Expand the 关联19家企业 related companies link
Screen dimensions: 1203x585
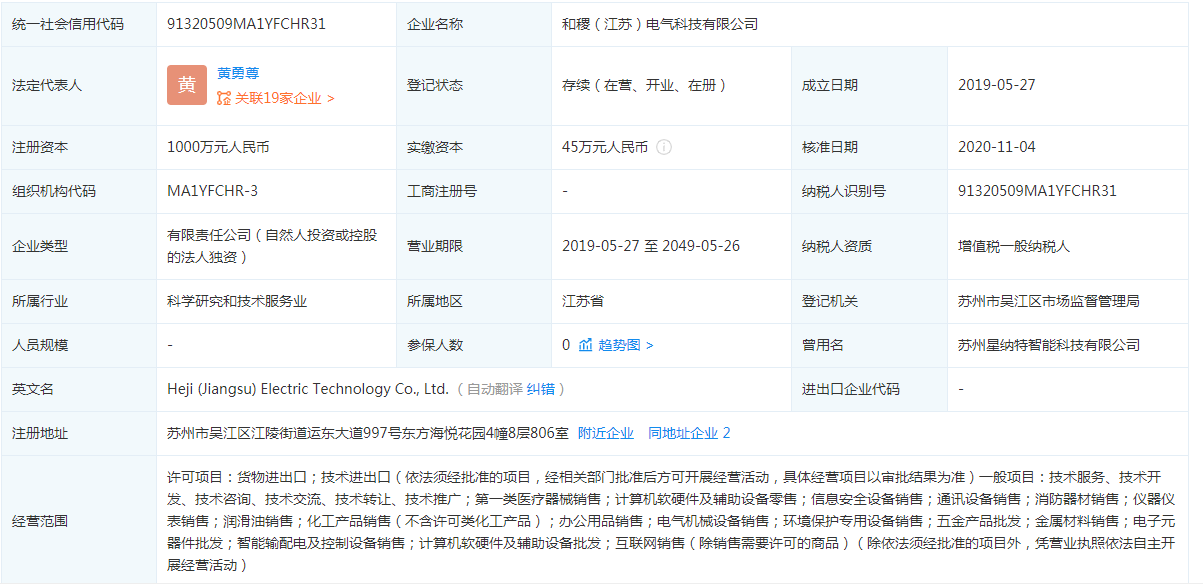(284, 98)
